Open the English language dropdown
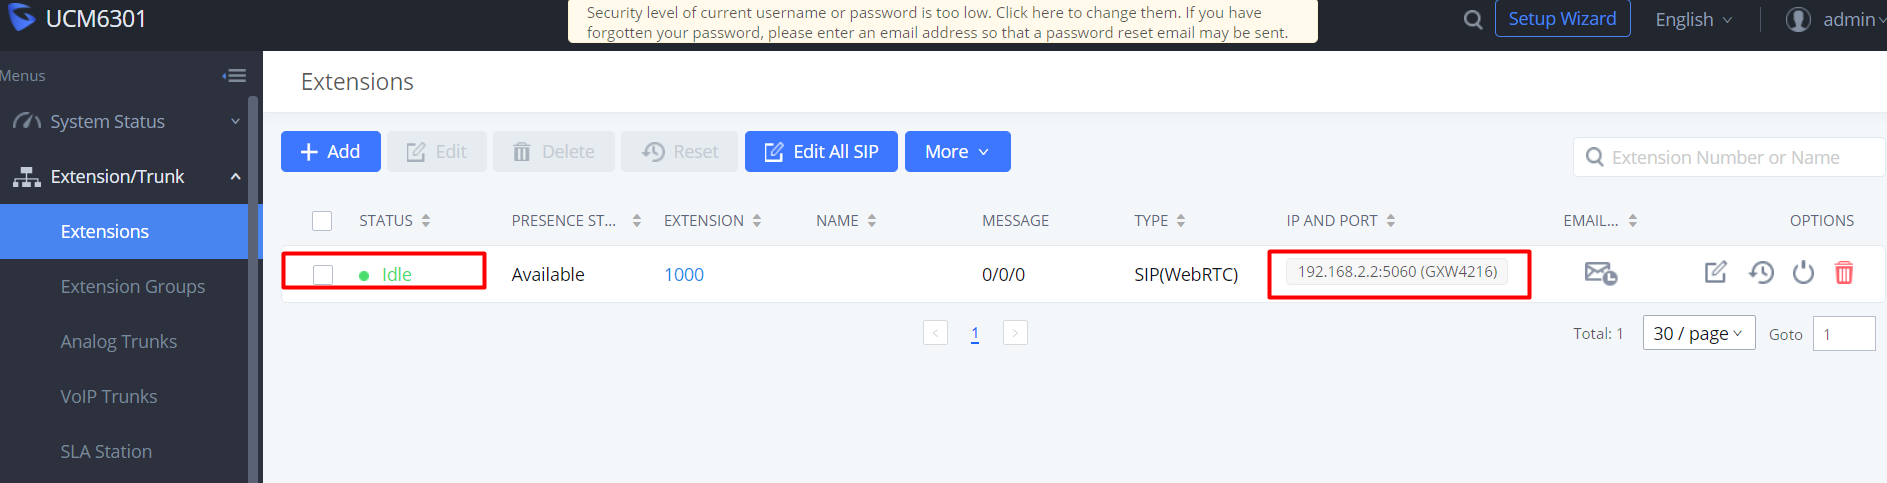This screenshot has height=483, width=1887. coord(1693,20)
